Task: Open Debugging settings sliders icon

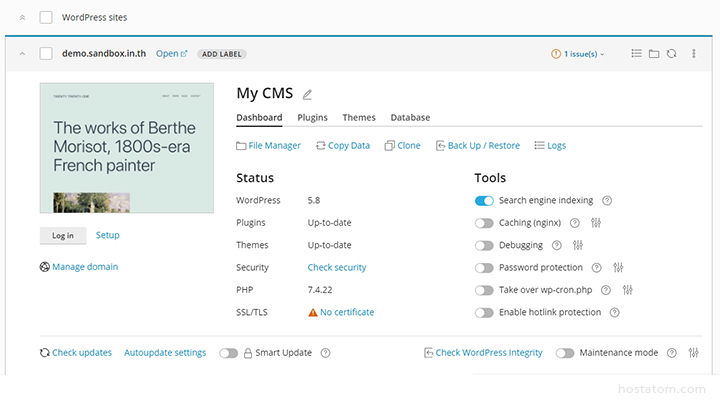Action: pos(578,245)
